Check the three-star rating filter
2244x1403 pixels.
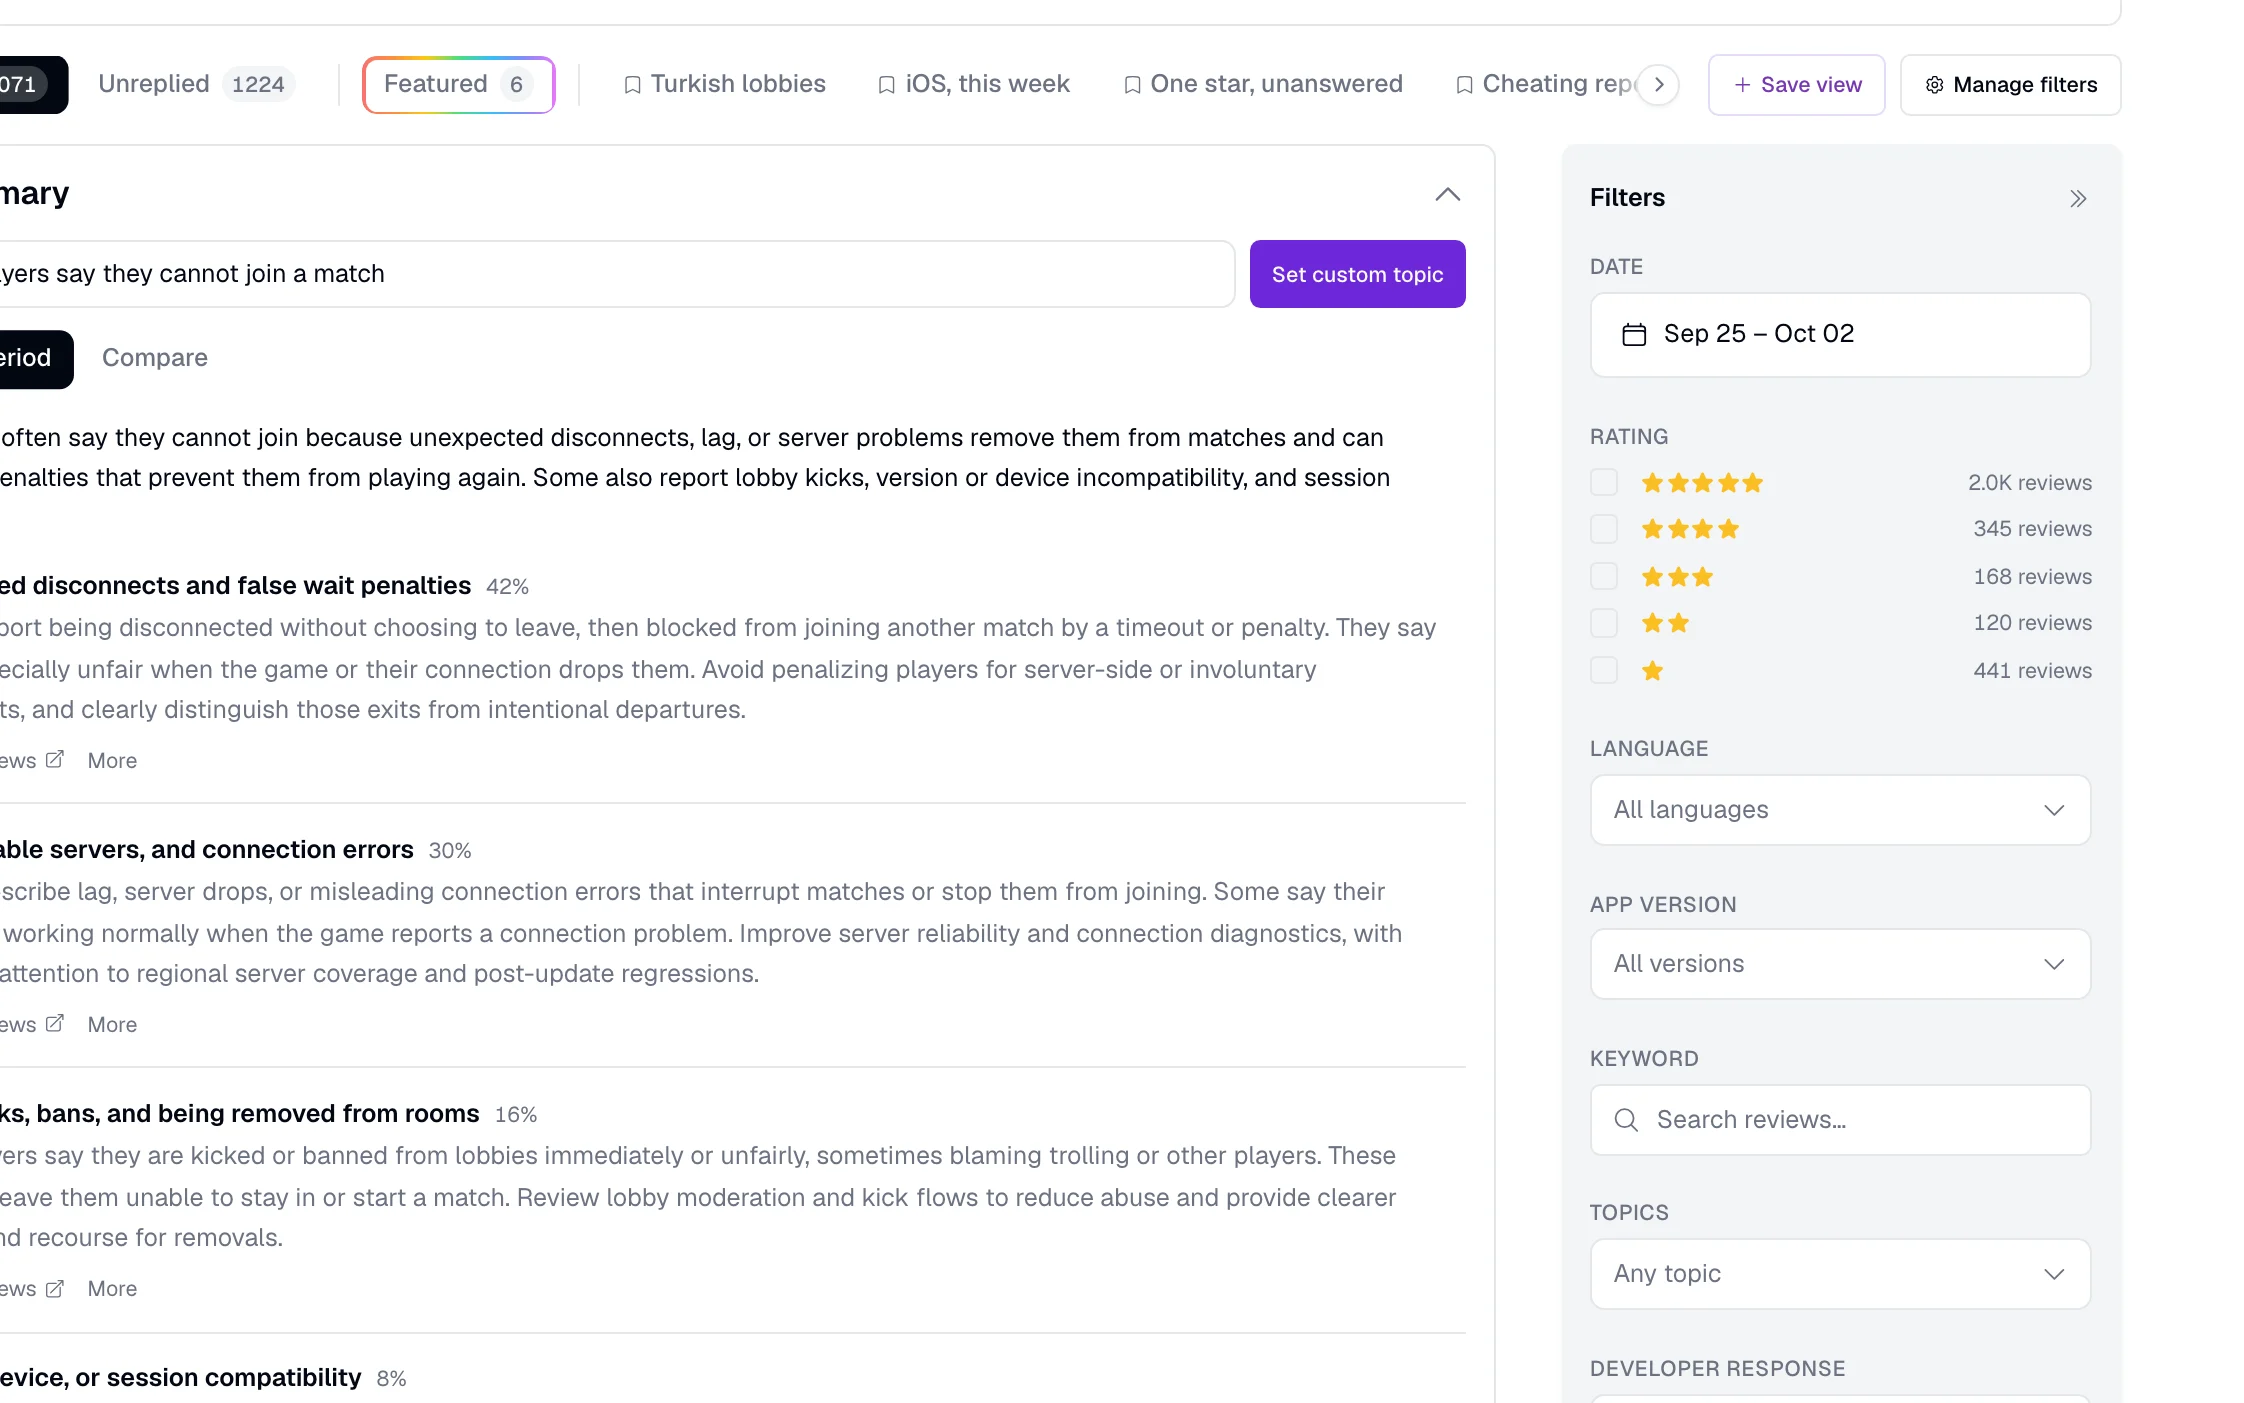coord(1604,576)
